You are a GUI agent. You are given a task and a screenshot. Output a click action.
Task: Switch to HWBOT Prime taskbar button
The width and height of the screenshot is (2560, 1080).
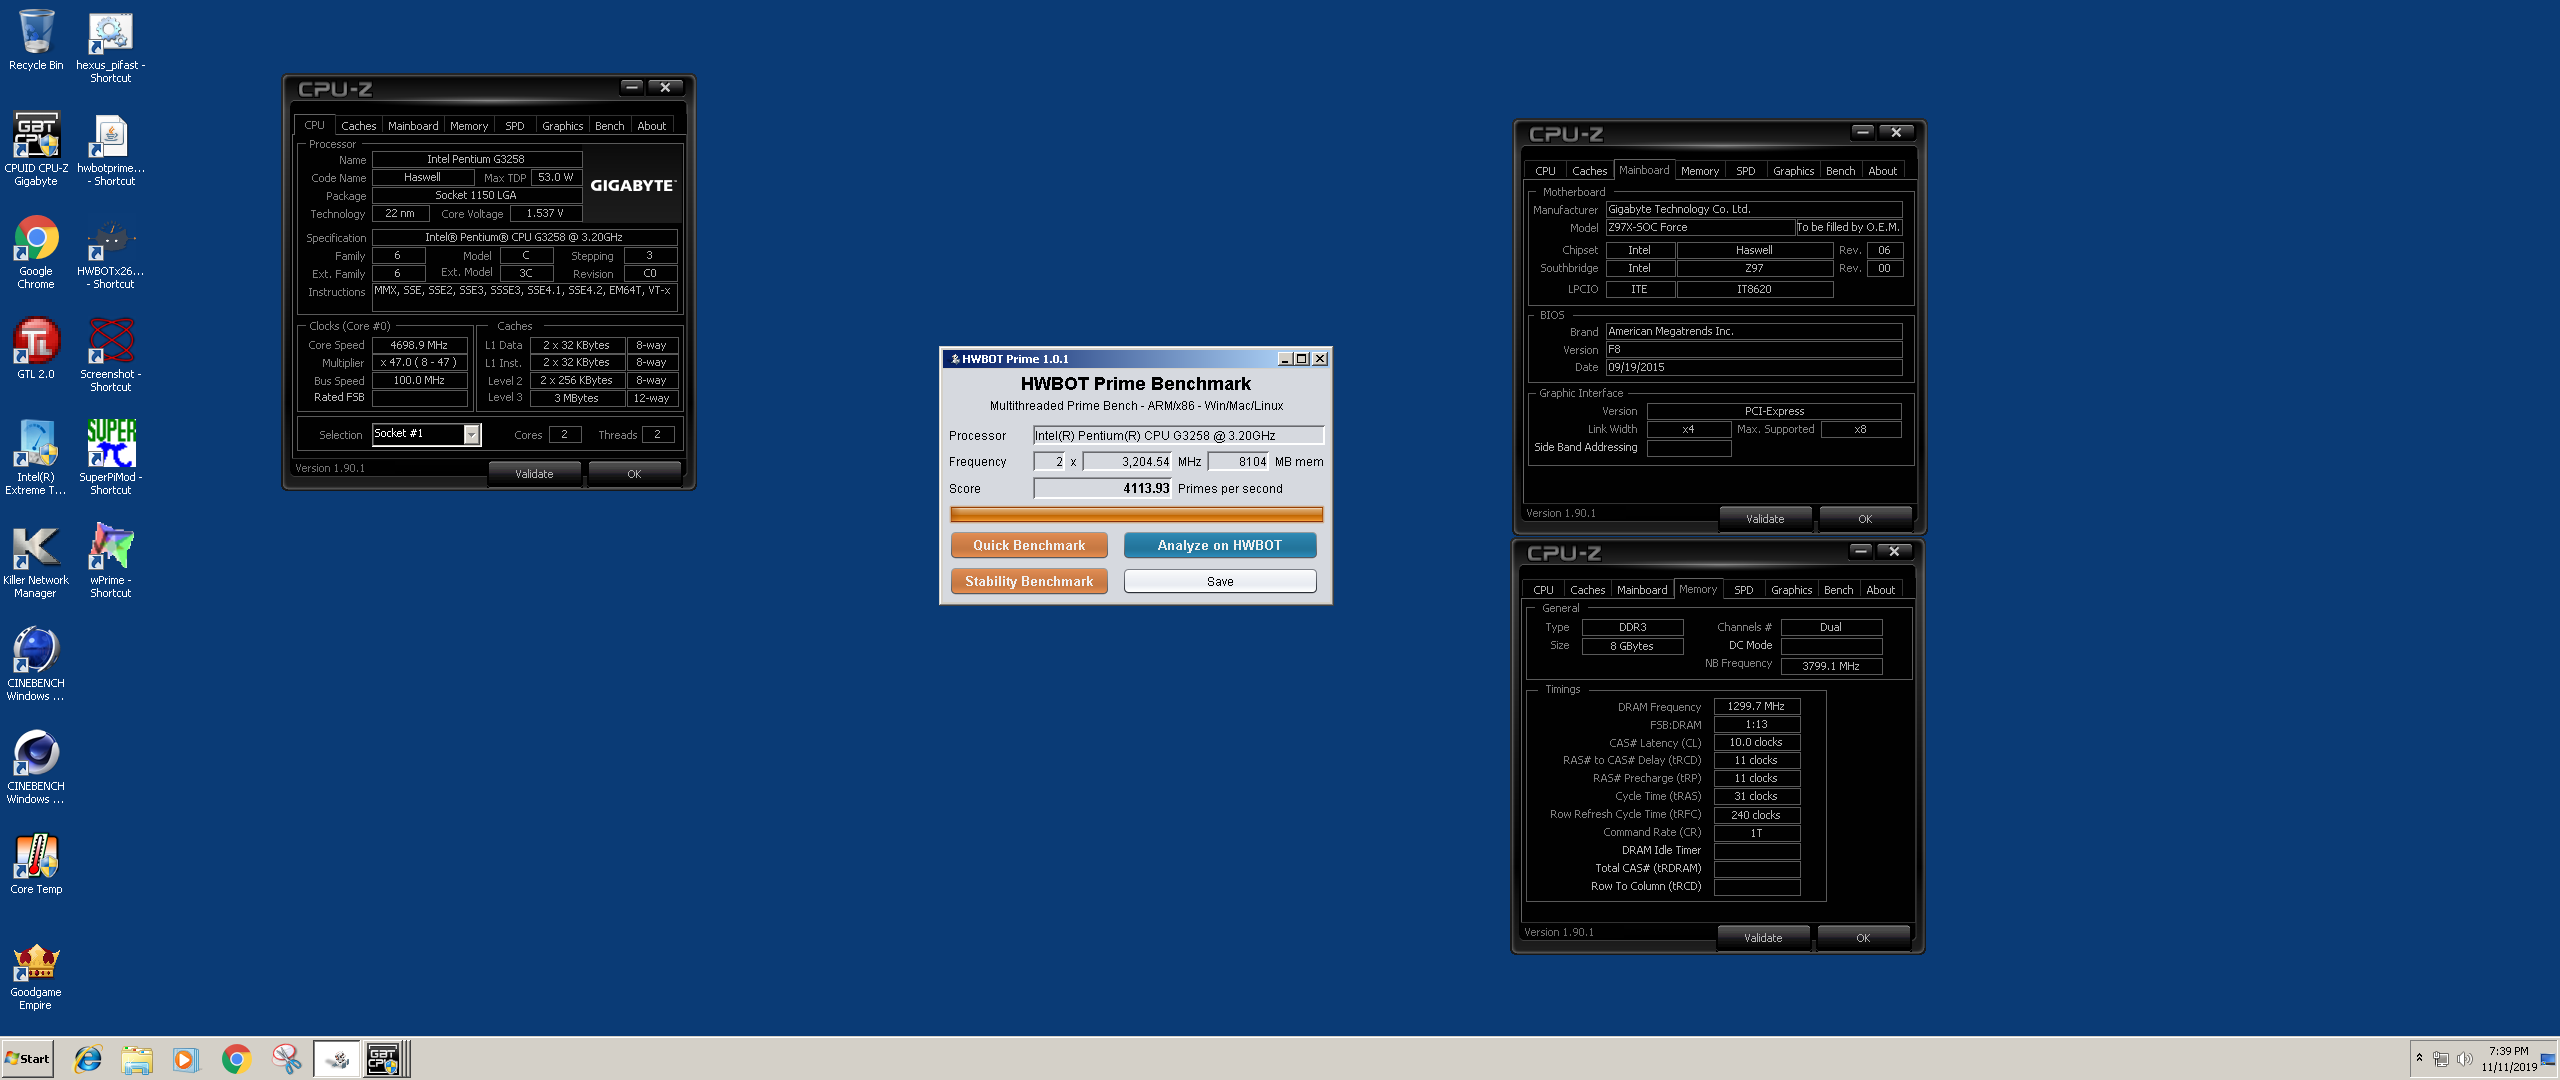(337, 1059)
